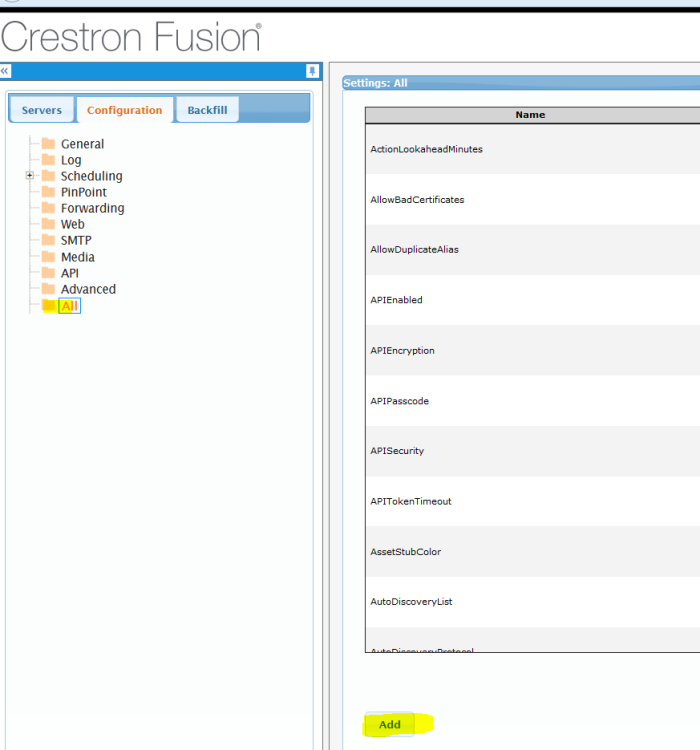Screen dimensions: 700x750
Task: Collapse the sidebar with double-chevron icon
Action: (5, 71)
